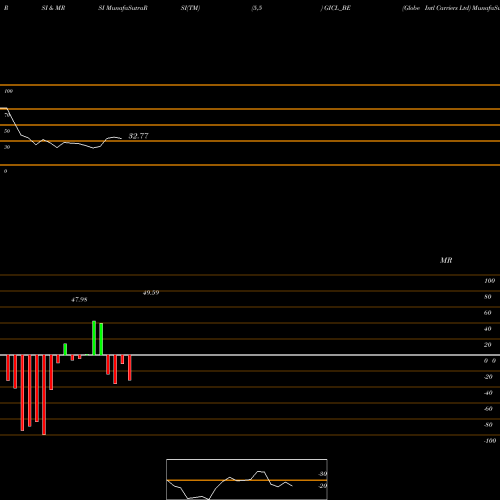Click the 'SI & MR' header text

pyautogui.click(x=53, y=8)
